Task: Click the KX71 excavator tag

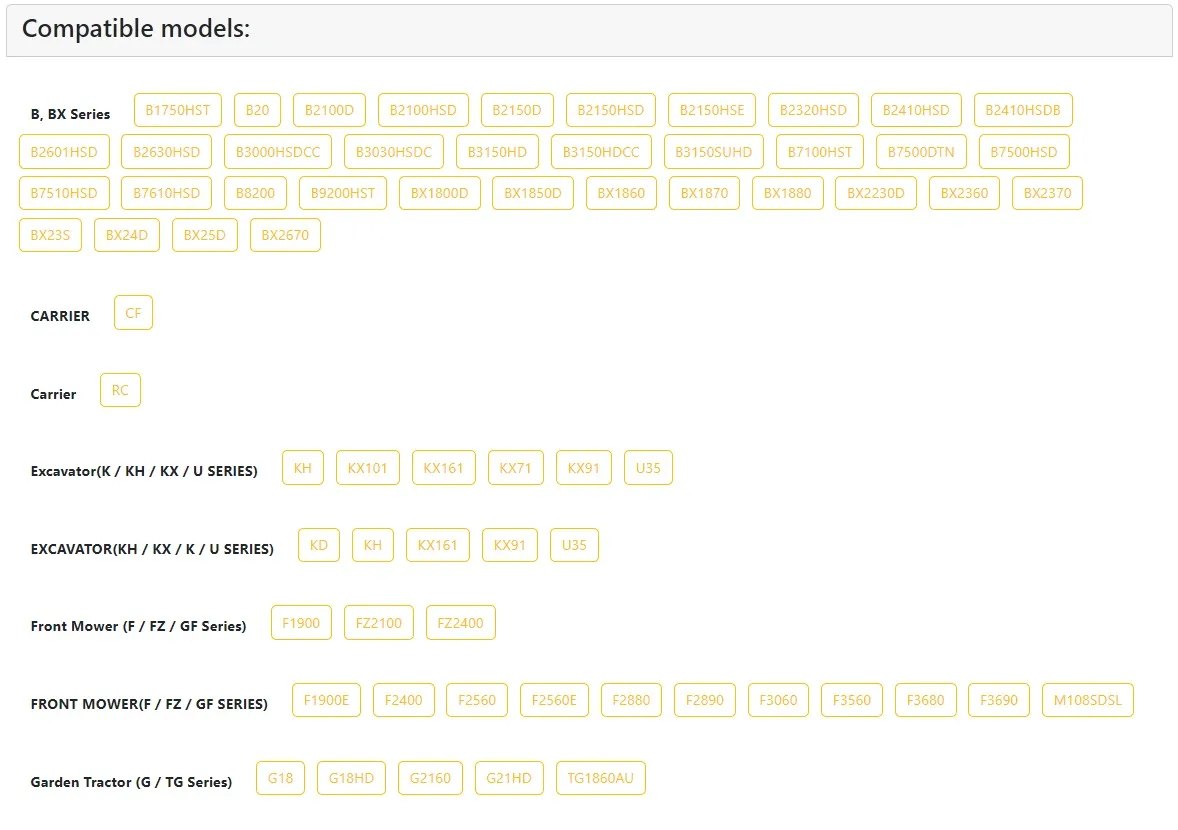Action: 515,468
